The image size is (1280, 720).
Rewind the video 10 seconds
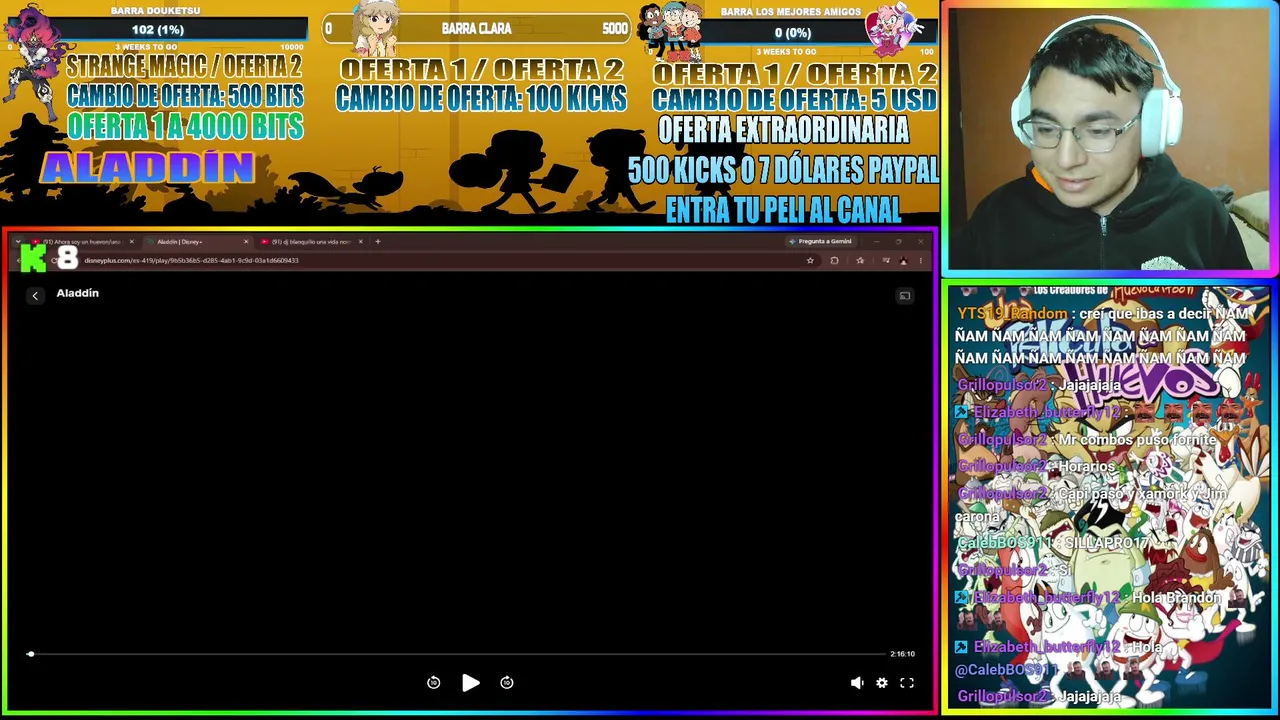pos(433,682)
